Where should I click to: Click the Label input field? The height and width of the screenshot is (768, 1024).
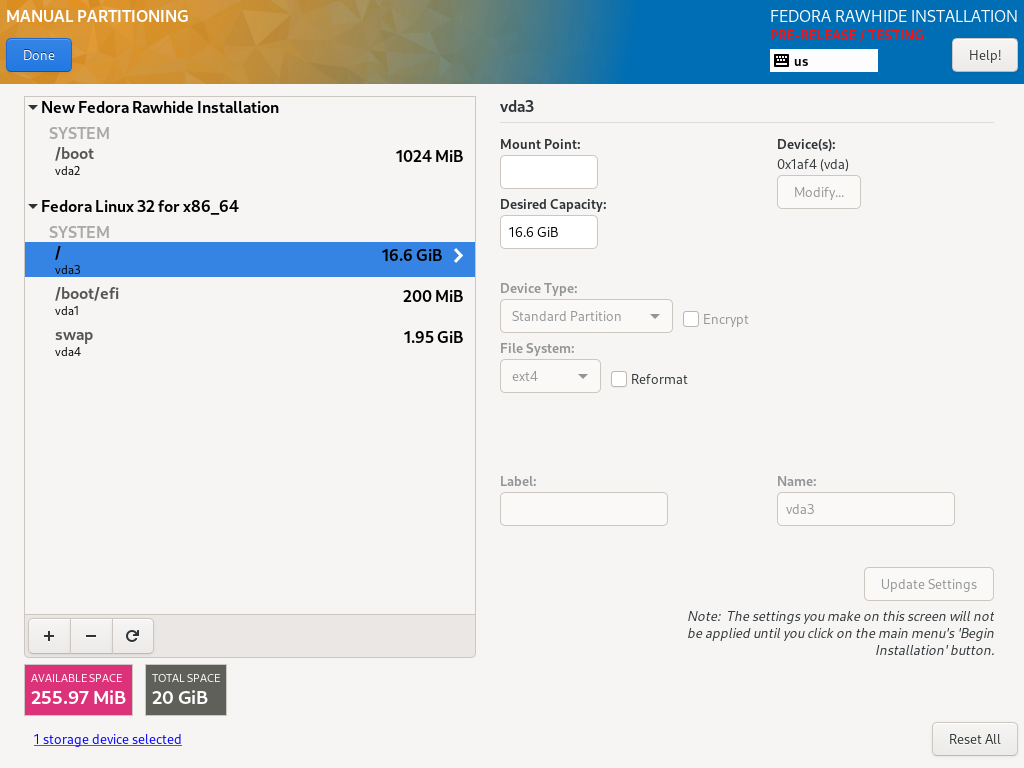coord(584,509)
